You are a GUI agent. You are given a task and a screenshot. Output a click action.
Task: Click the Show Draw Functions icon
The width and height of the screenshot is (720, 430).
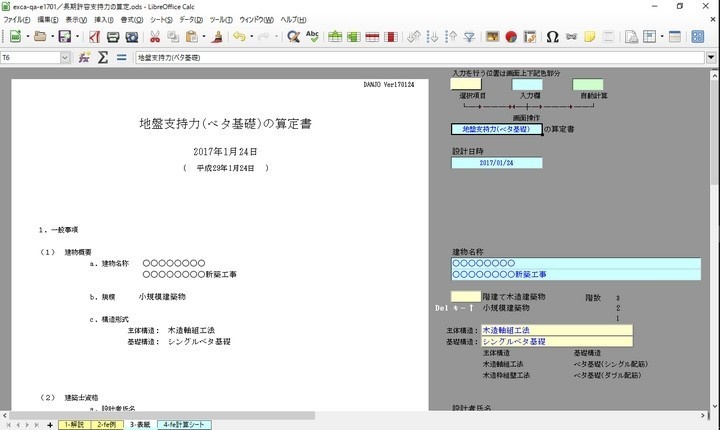[698, 37]
